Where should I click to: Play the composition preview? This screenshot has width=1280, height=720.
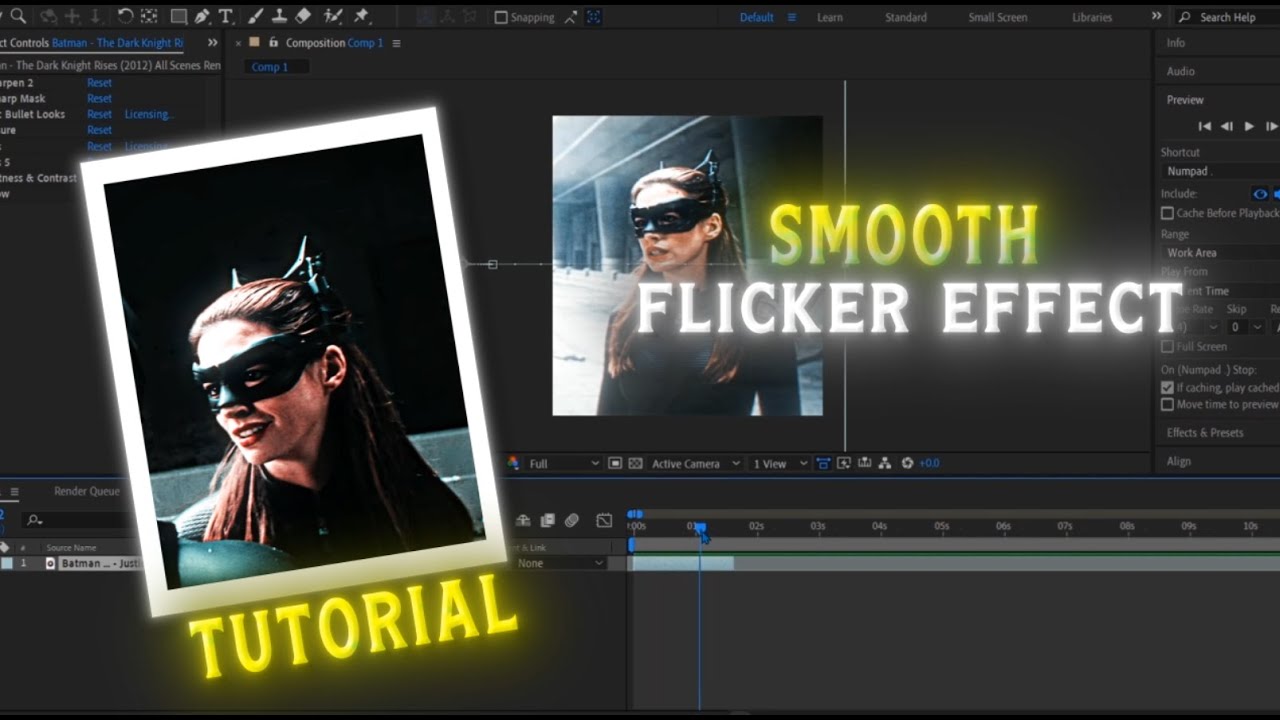1249,126
